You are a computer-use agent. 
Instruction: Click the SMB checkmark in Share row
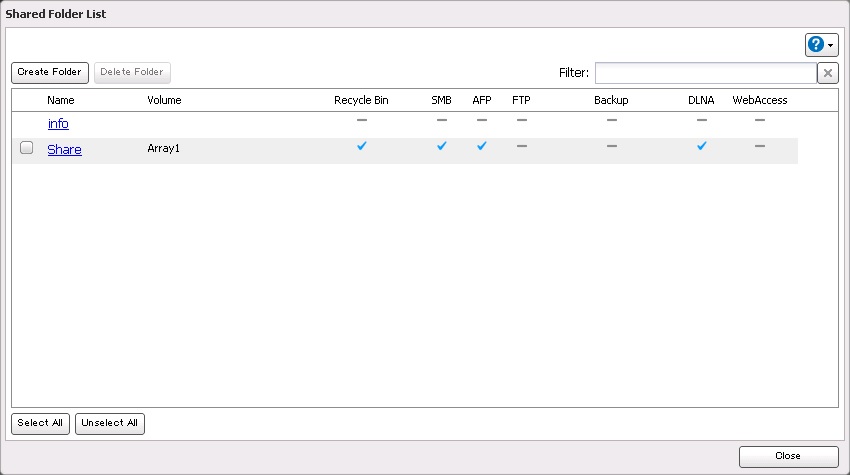pos(441,146)
